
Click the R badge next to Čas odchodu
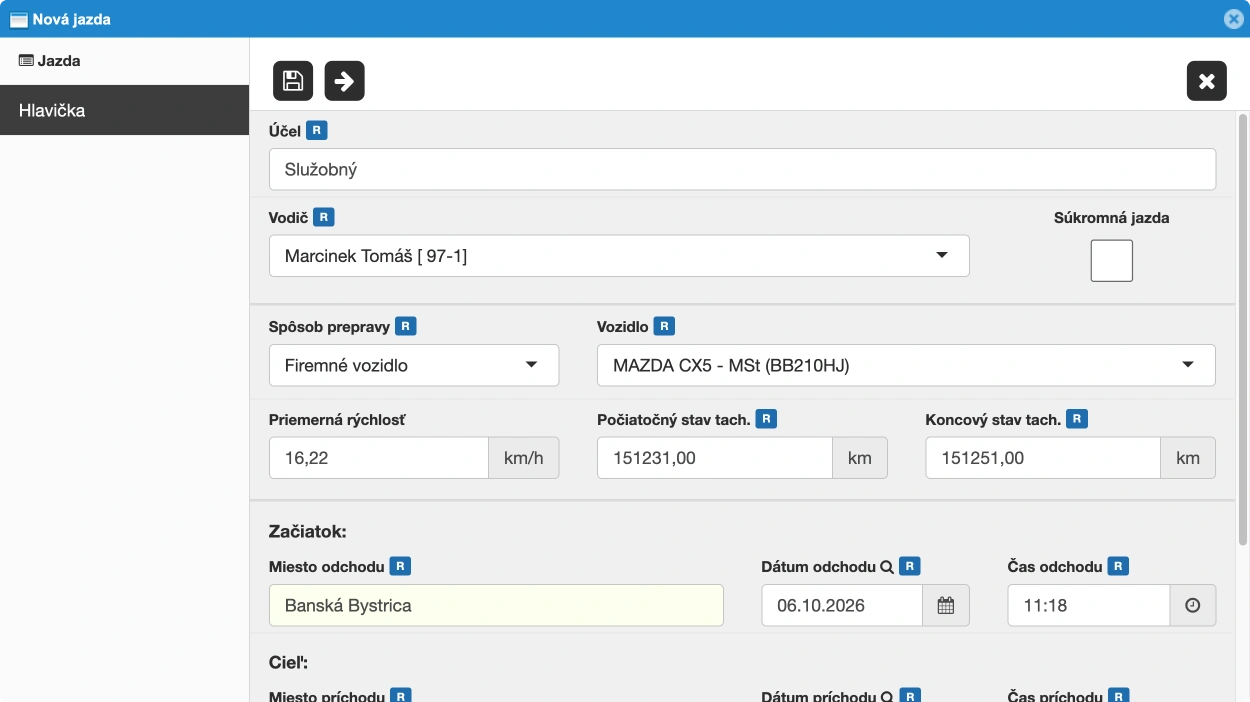coord(1118,566)
